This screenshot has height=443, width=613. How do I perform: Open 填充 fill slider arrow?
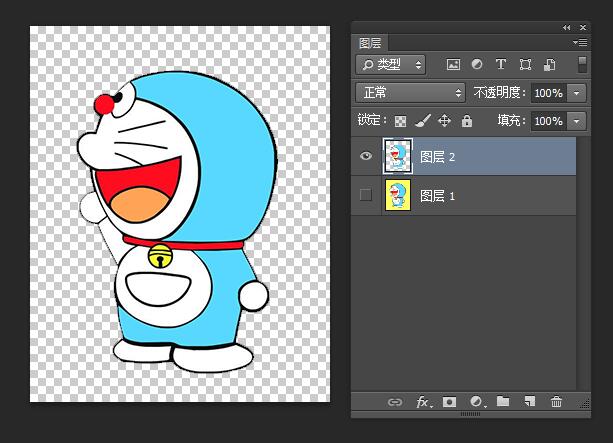[x=576, y=121]
